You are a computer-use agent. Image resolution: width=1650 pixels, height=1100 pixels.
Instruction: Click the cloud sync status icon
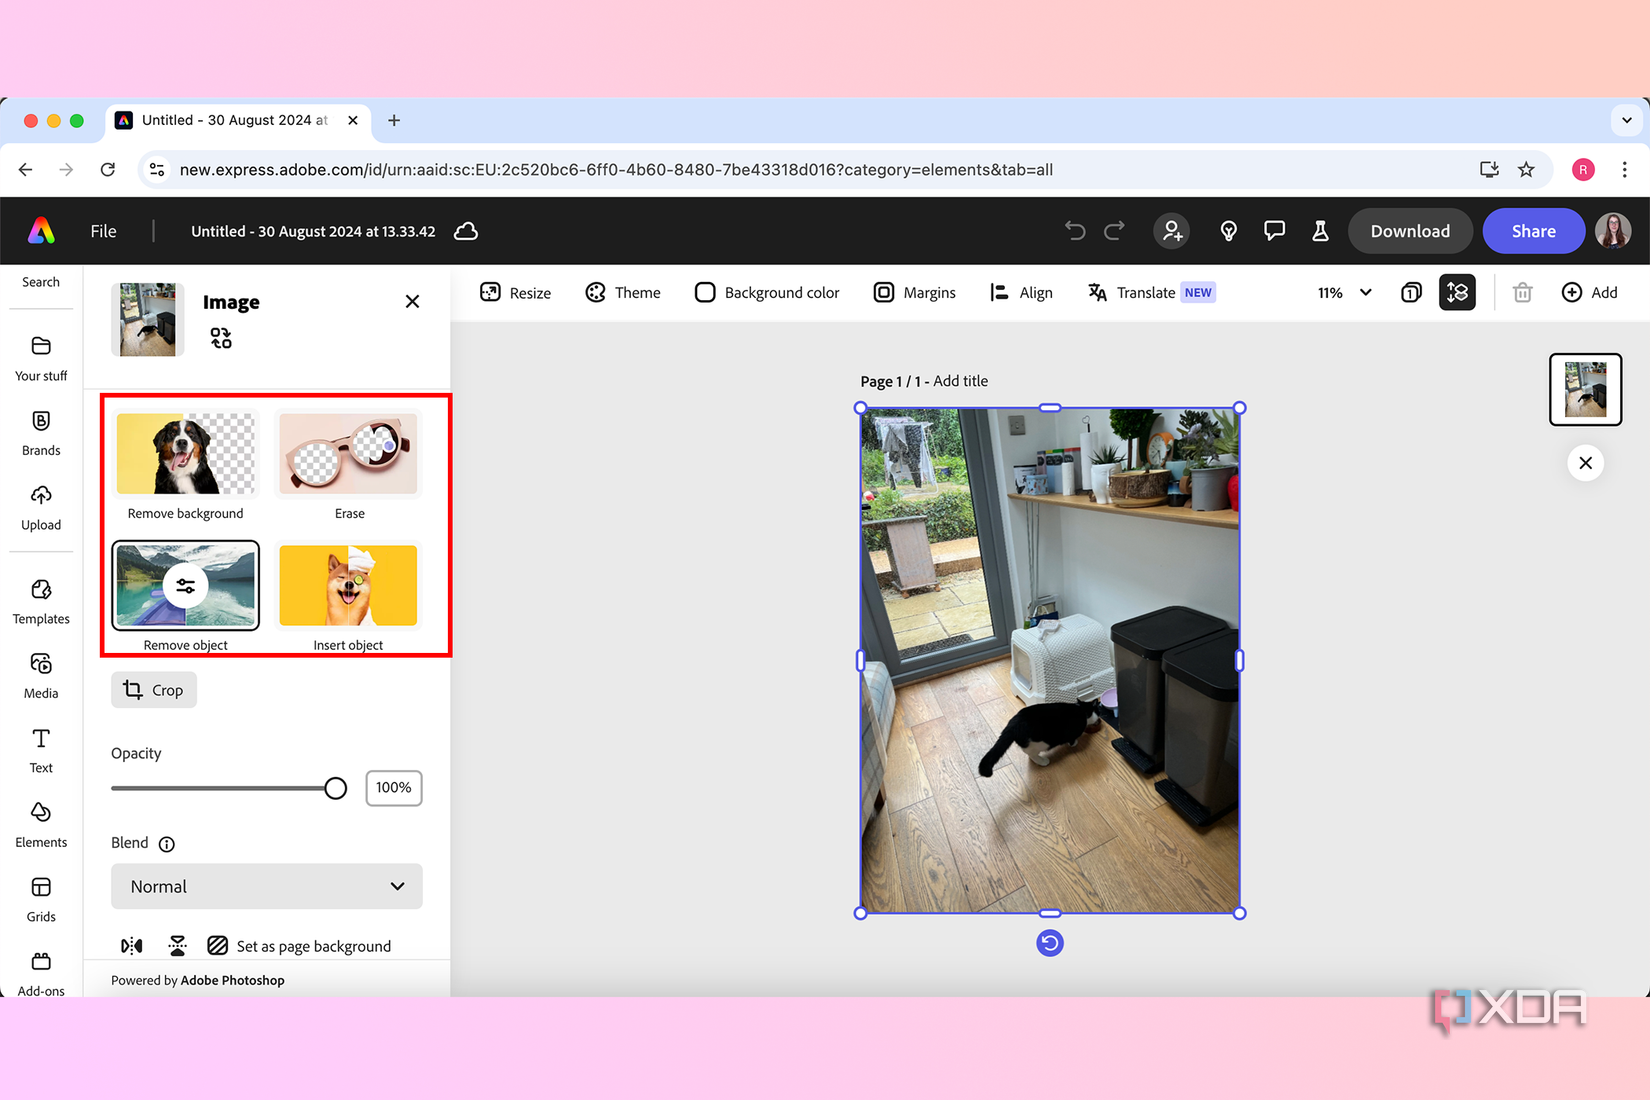[466, 231]
